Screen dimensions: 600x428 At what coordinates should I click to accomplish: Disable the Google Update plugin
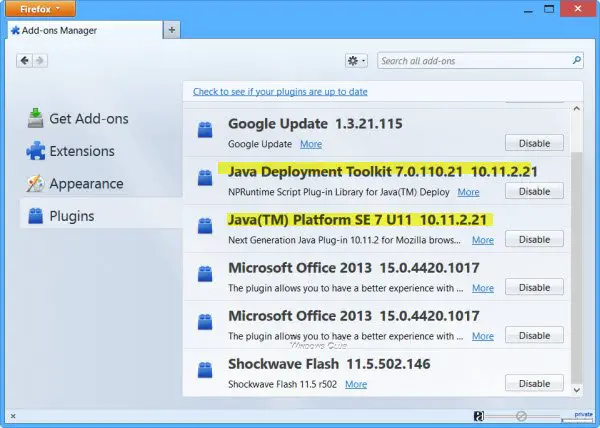tap(534, 143)
